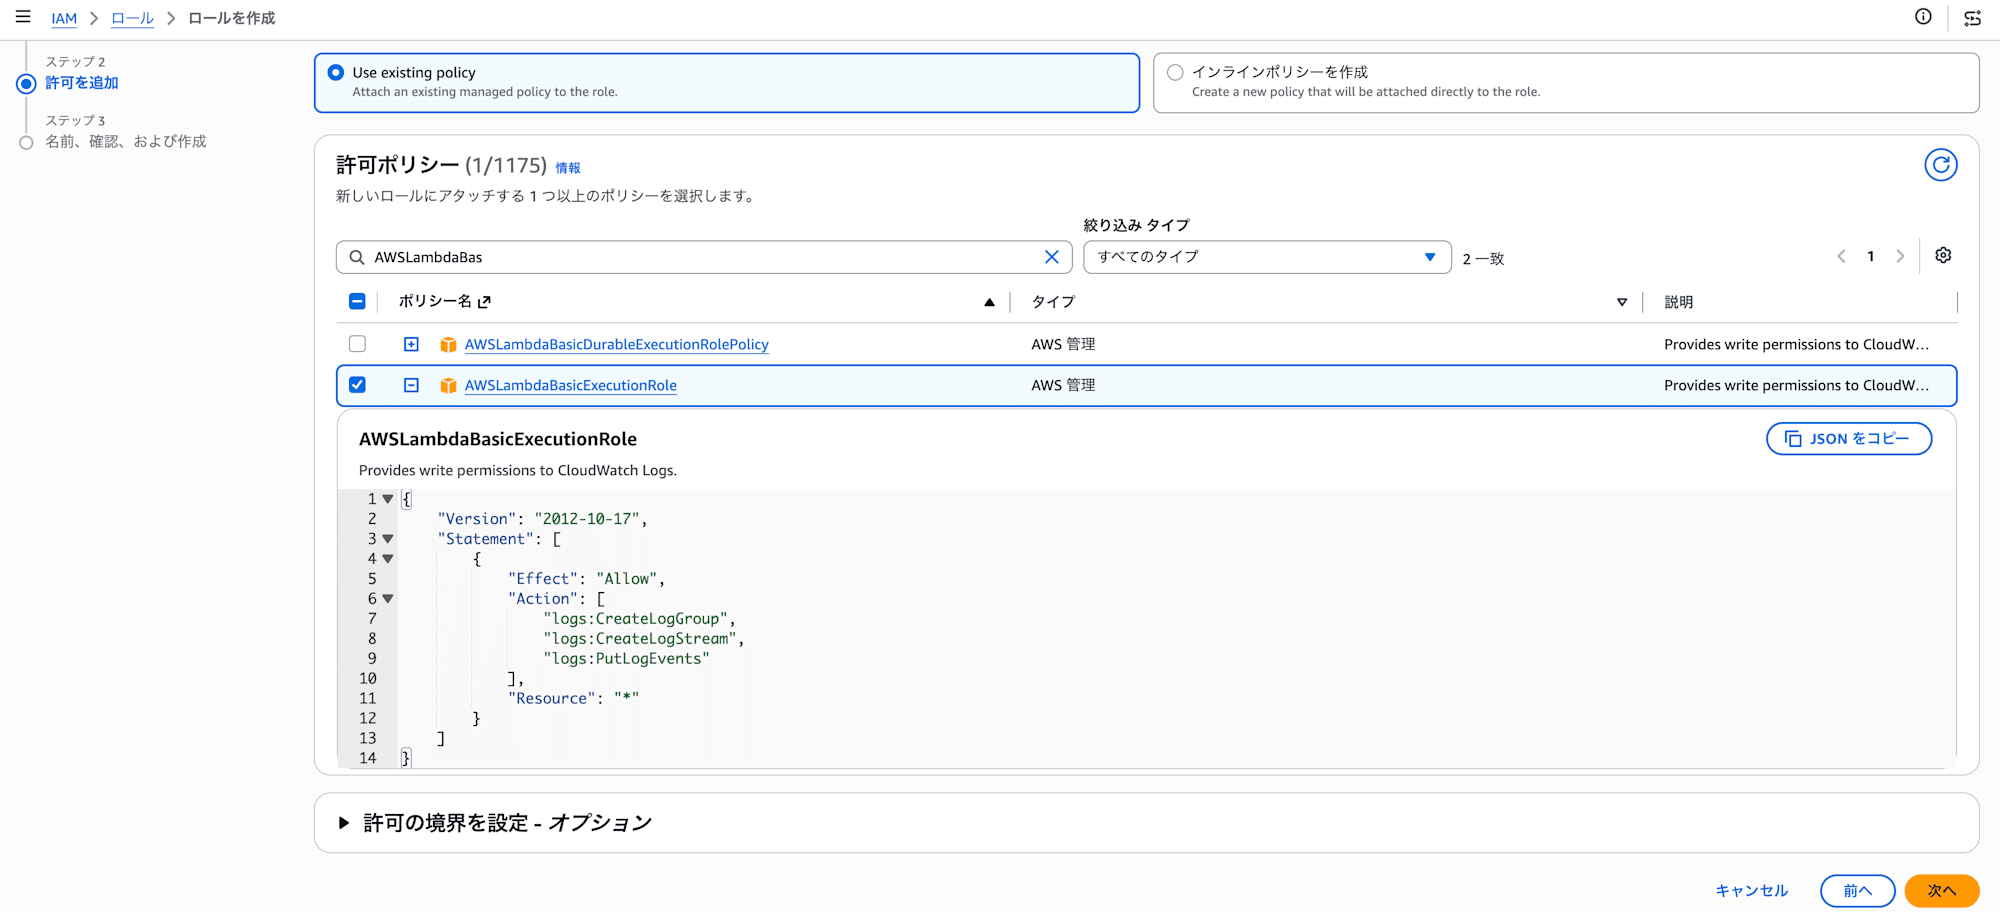Click the "Effect": "Allow" line
Image resolution: width=2000 pixels, height=912 pixels.
586,579
